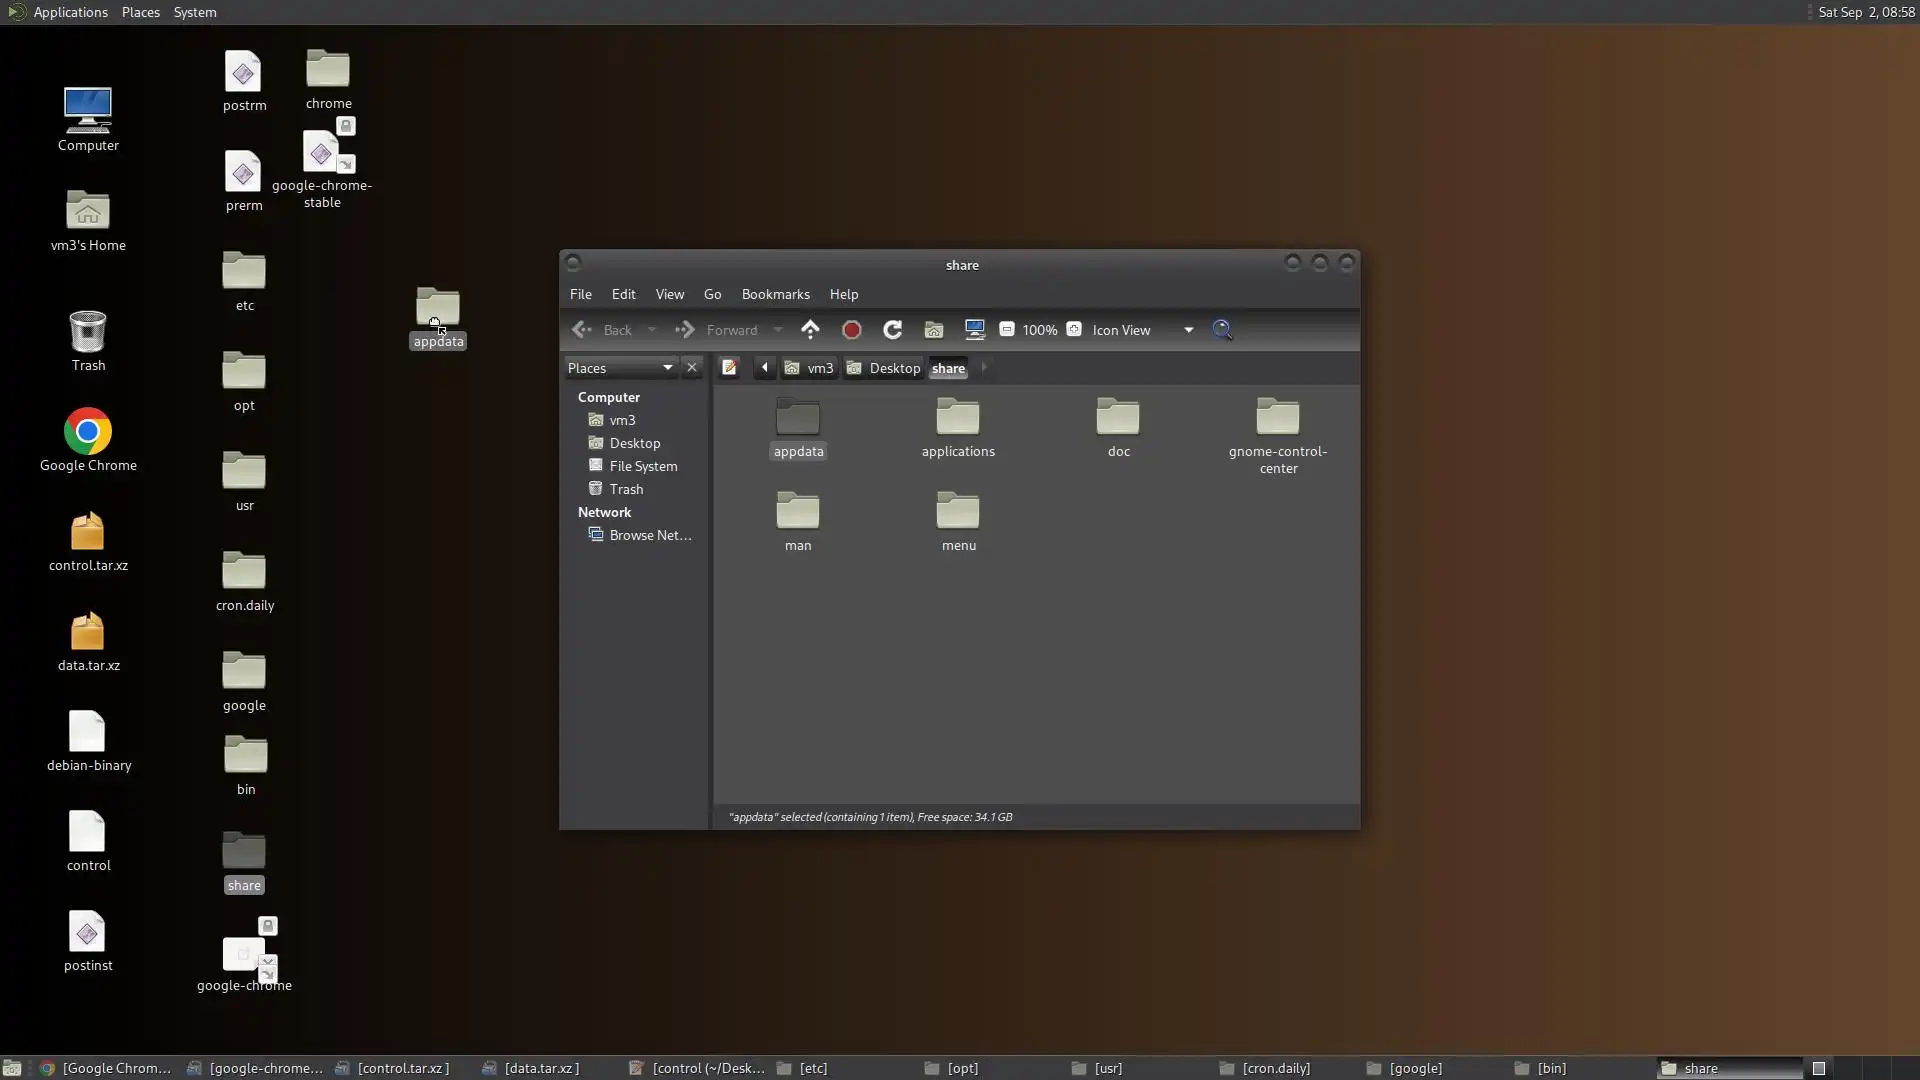Click the Desktop path bar button
This screenshot has height=1080, width=1920.
(x=884, y=367)
